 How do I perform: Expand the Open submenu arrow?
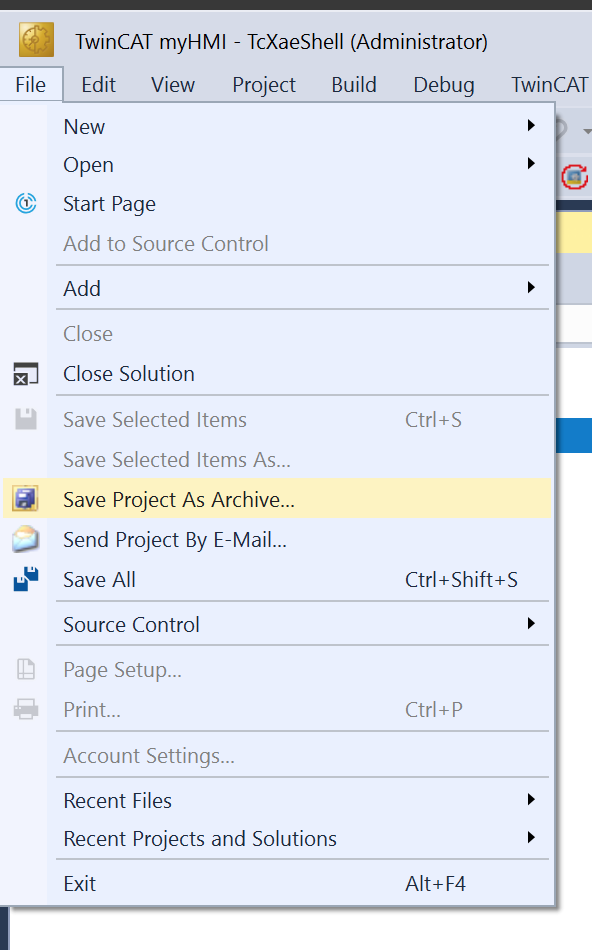tap(531, 164)
